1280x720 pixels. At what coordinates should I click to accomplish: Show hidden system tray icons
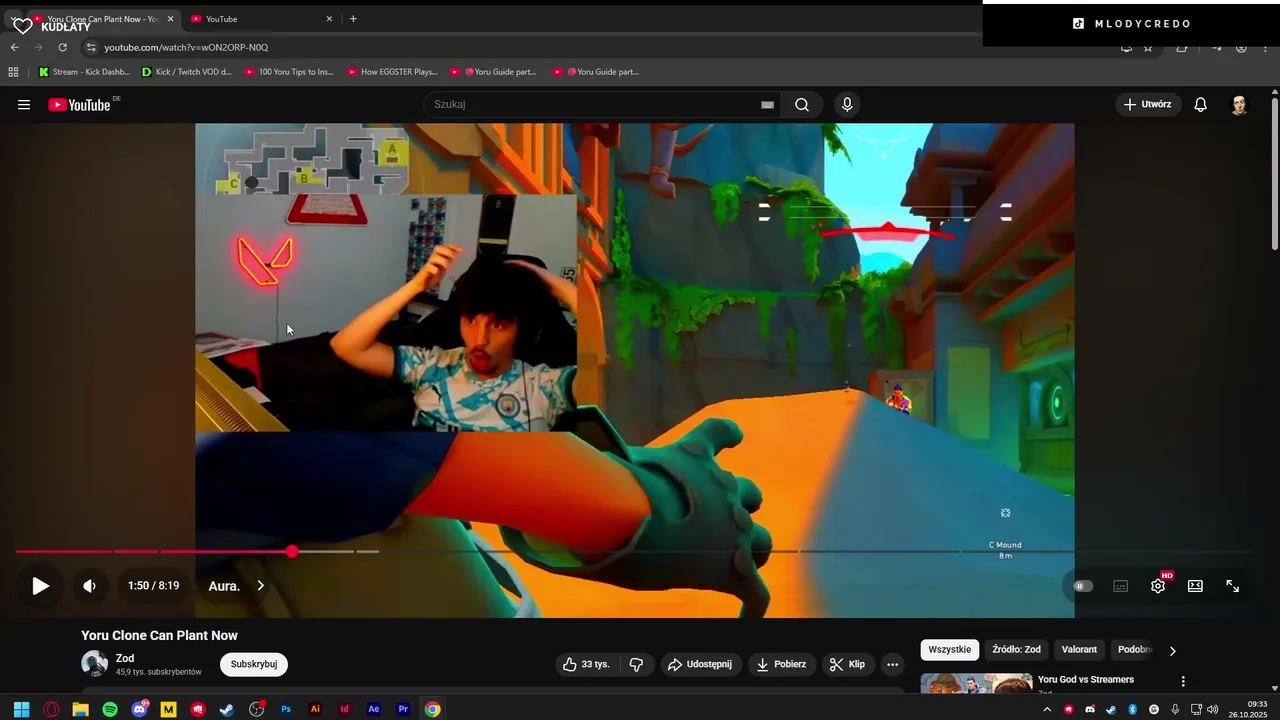coord(1047,709)
